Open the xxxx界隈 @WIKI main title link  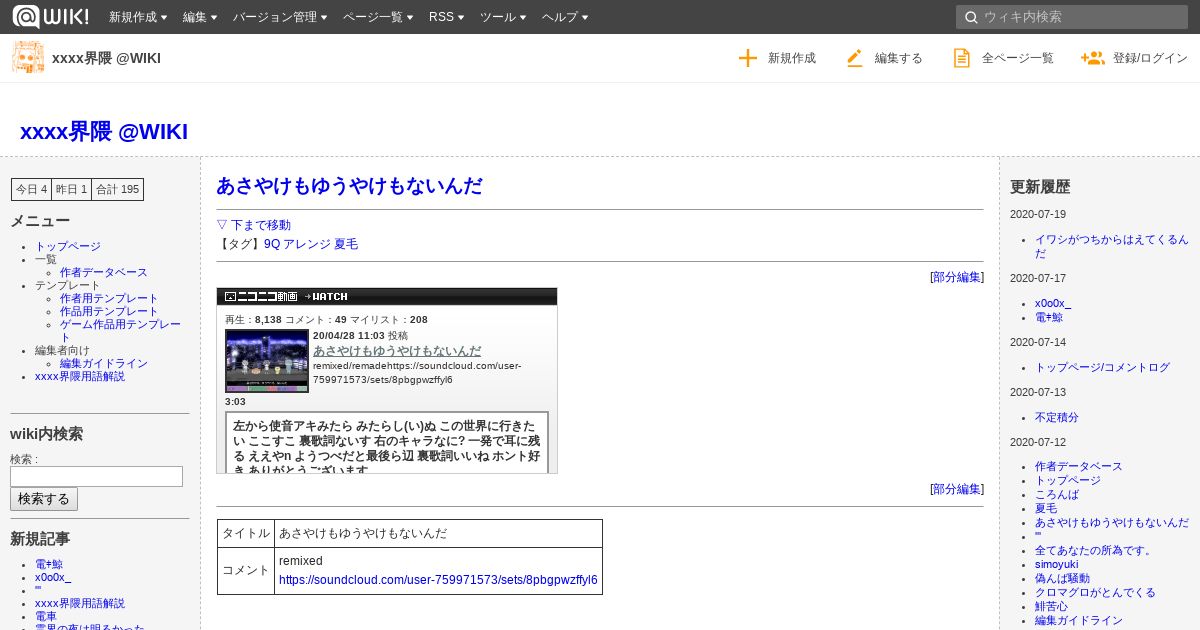(x=104, y=132)
